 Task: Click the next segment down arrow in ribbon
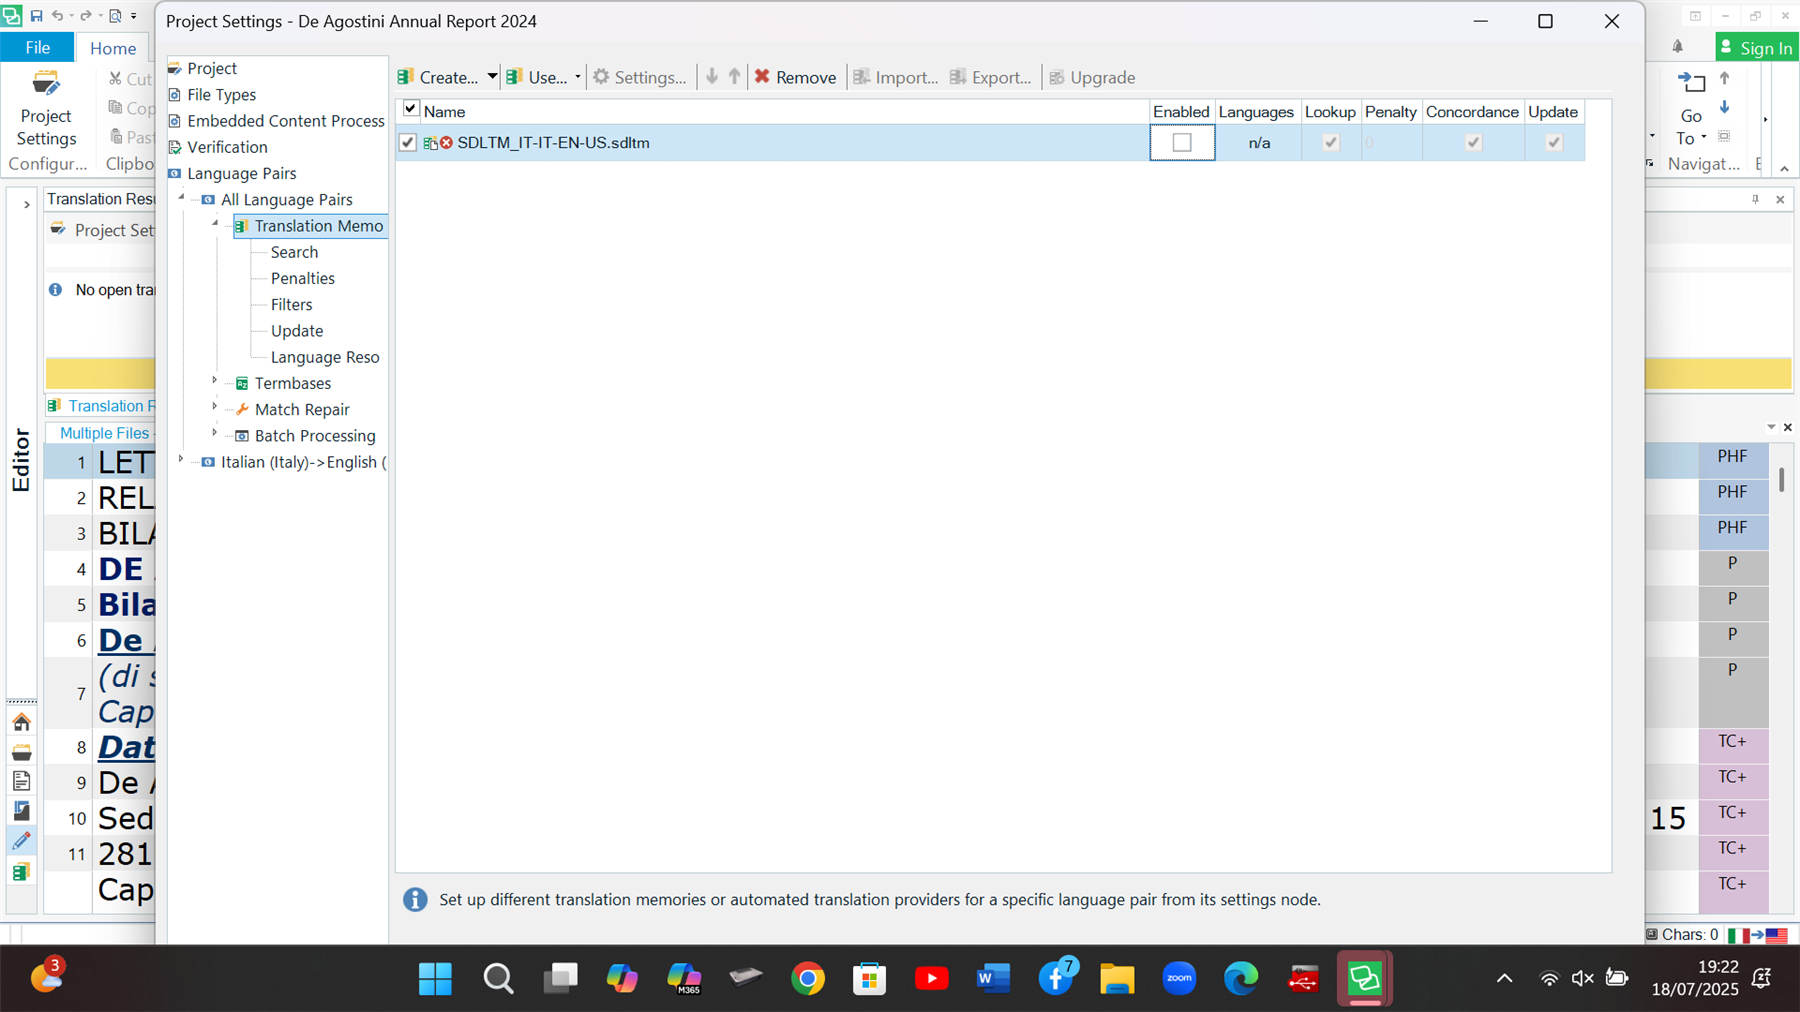click(x=1725, y=107)
